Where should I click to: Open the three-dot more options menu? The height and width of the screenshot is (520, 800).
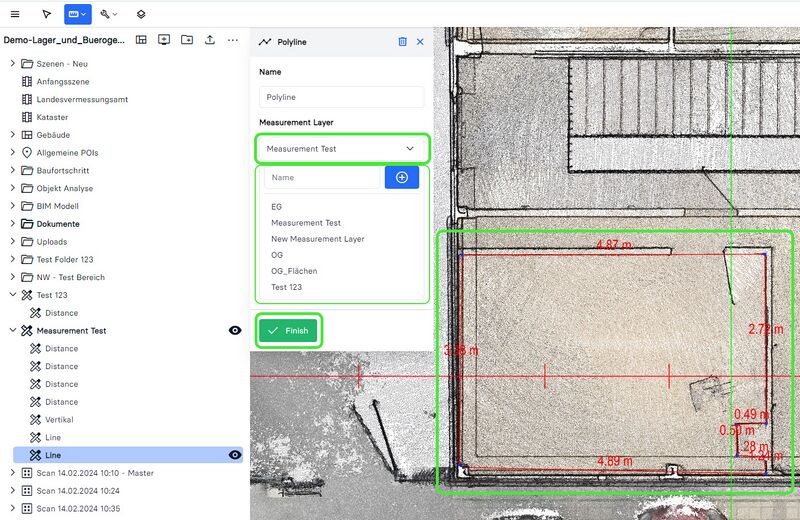233,40
